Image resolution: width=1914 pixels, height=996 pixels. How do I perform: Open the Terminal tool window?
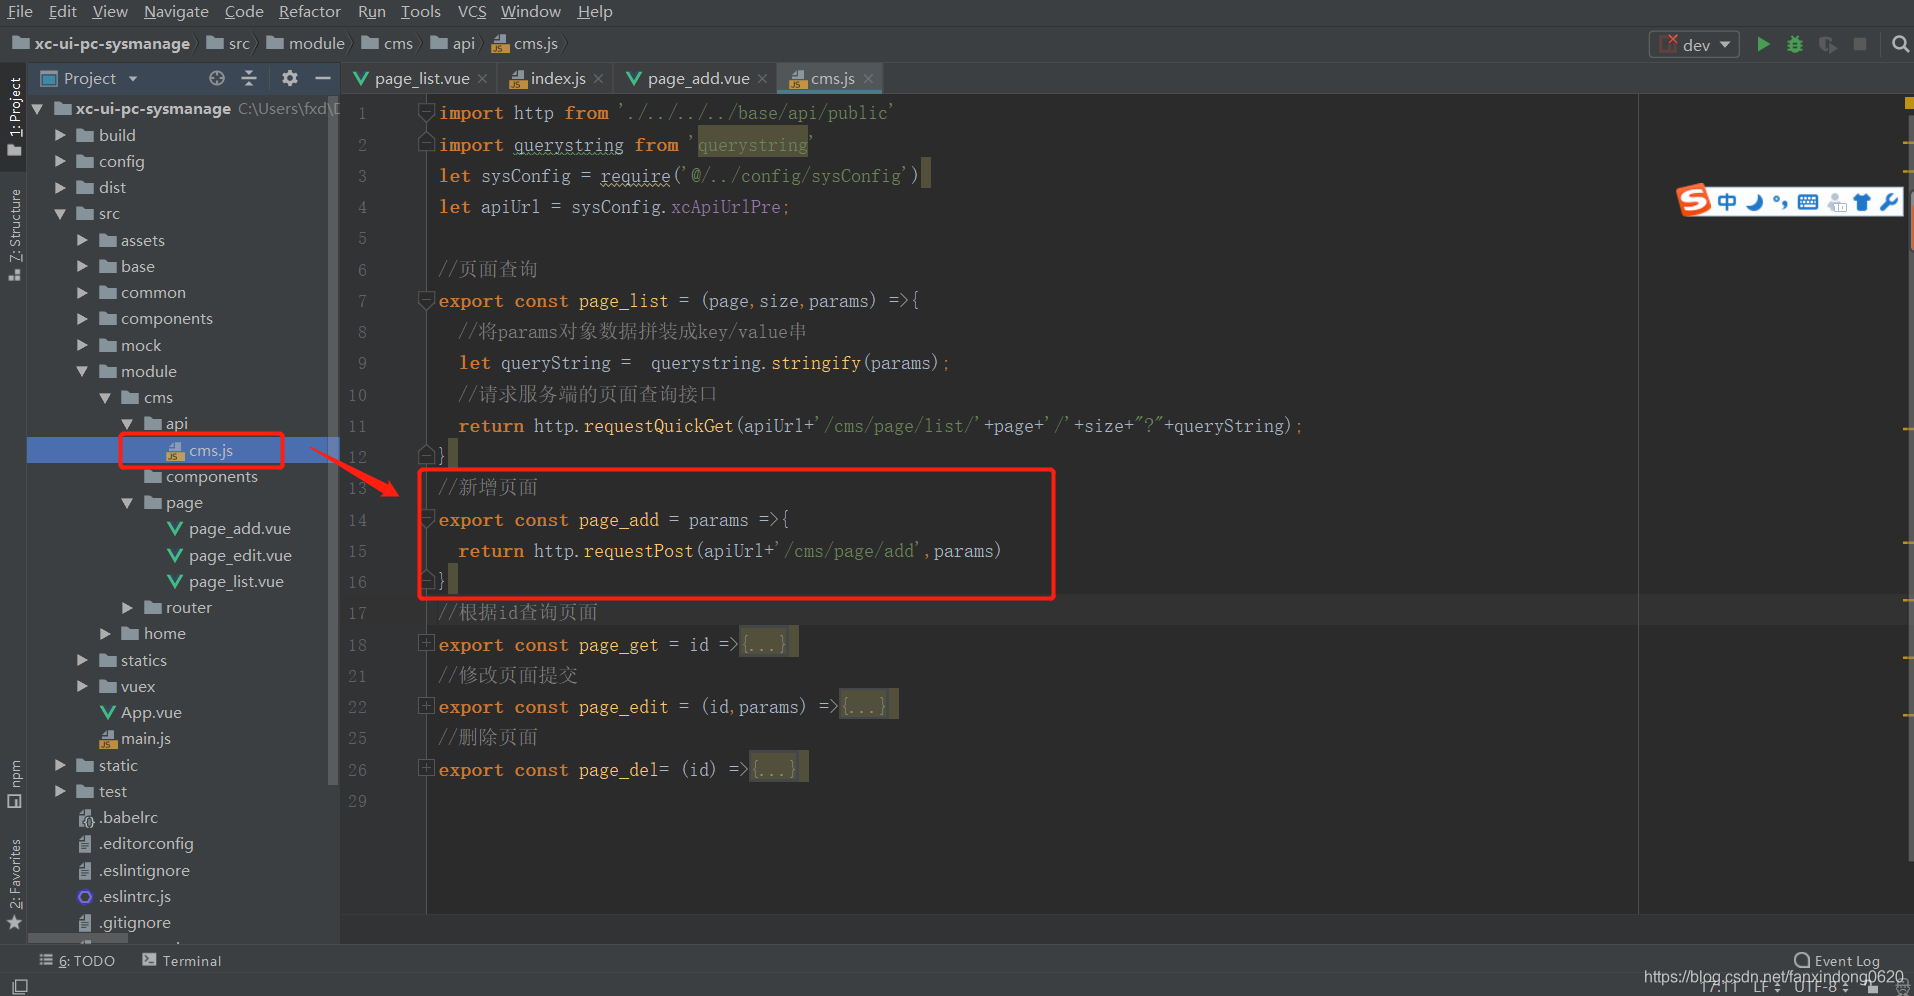182,960
